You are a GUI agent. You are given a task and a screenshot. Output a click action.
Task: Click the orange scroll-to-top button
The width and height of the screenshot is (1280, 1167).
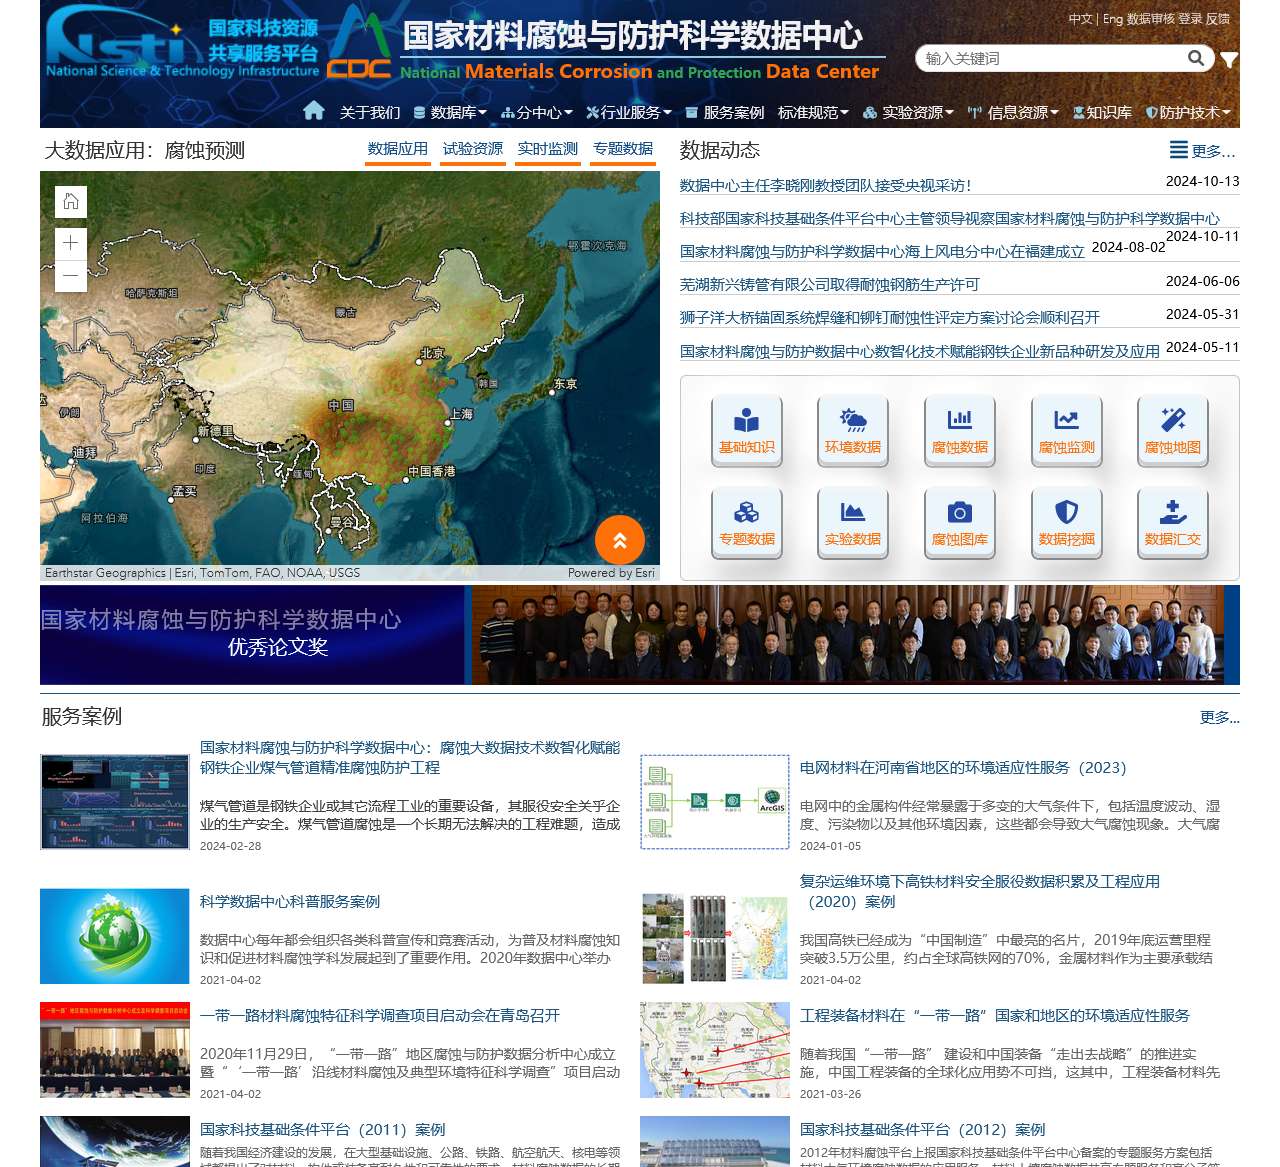pos(620,541)
